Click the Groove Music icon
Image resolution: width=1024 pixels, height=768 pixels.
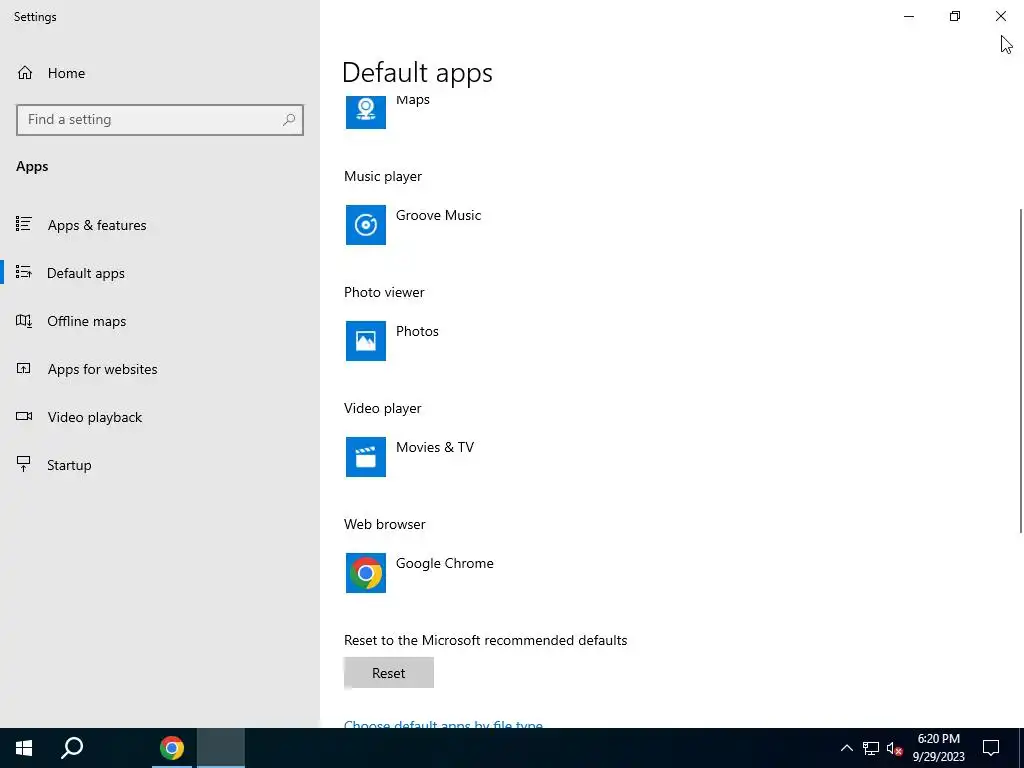pos(366,225)
